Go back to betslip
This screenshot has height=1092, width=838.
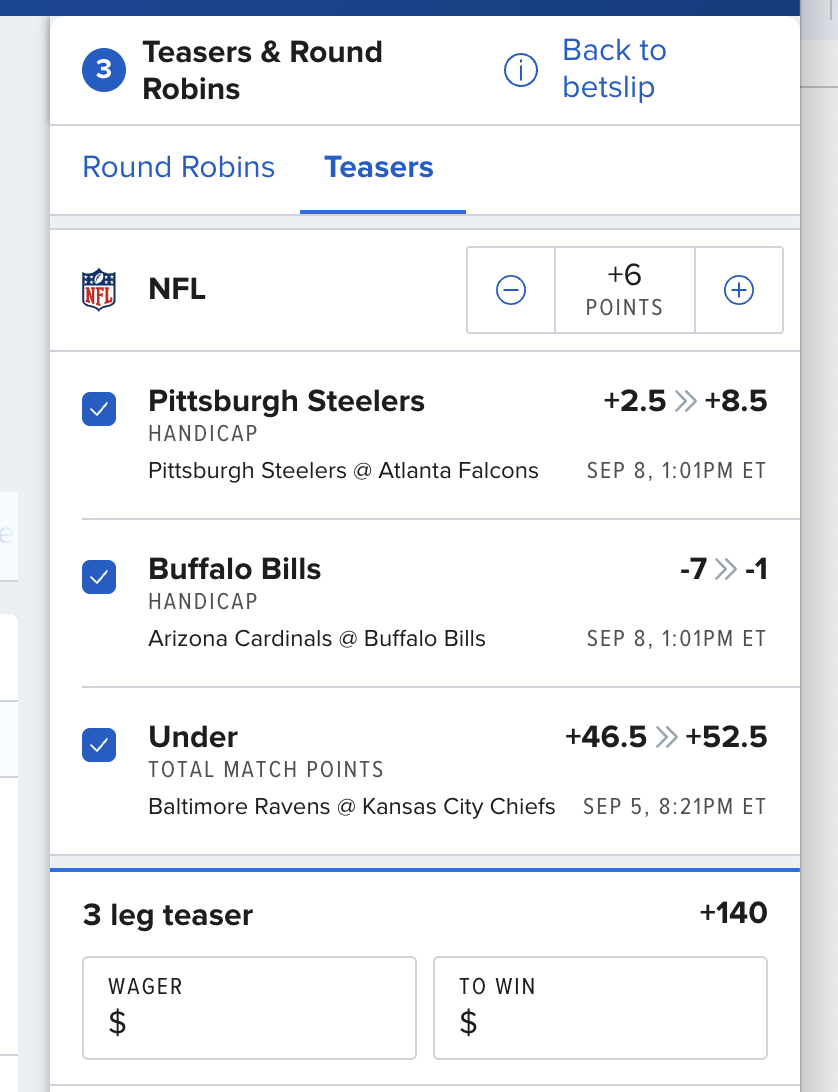614,68
